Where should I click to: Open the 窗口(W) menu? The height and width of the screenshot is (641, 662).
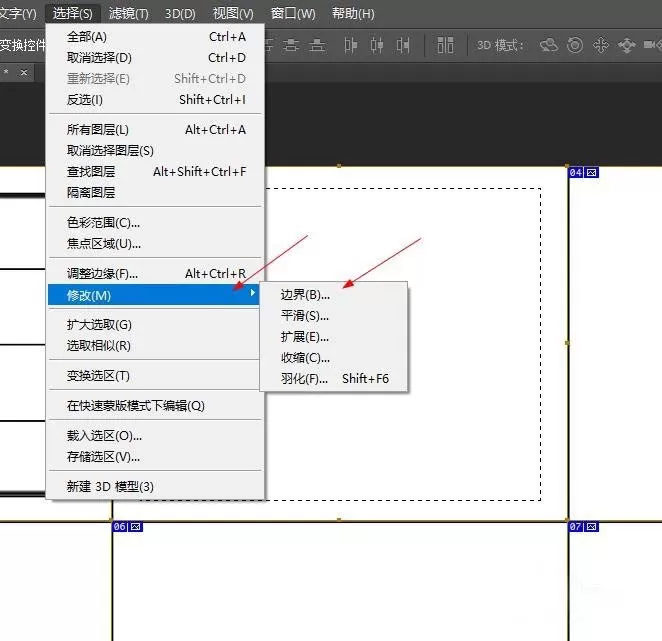tap(293, 14)
